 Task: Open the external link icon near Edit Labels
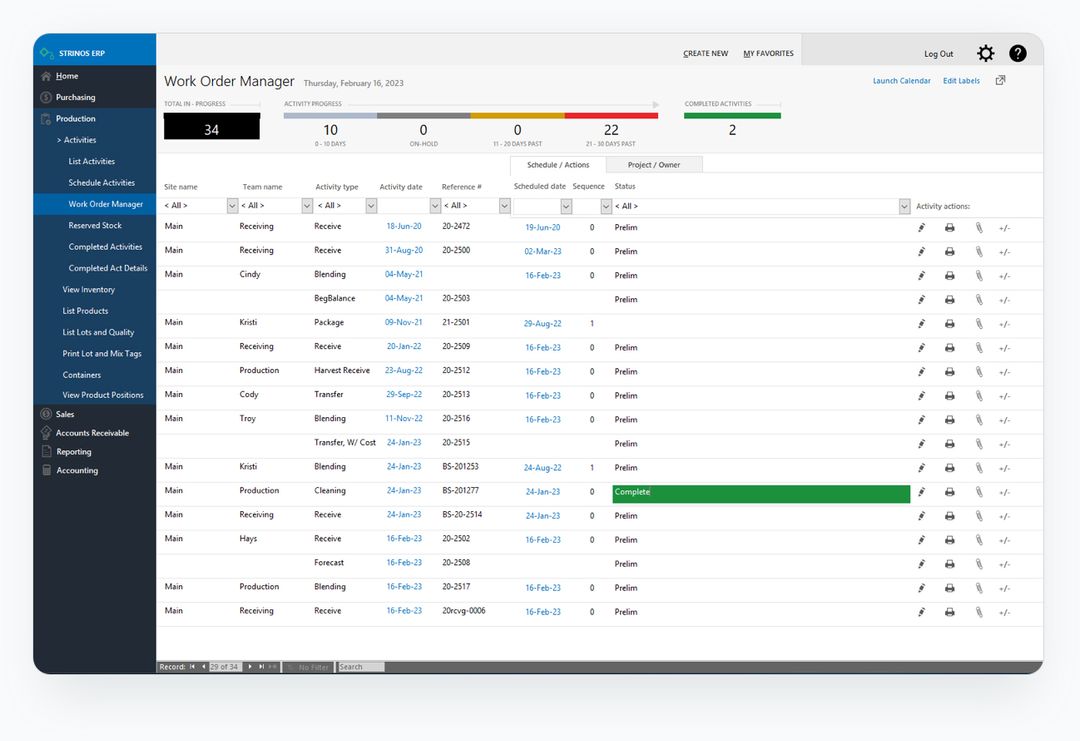click(1000, 80)
